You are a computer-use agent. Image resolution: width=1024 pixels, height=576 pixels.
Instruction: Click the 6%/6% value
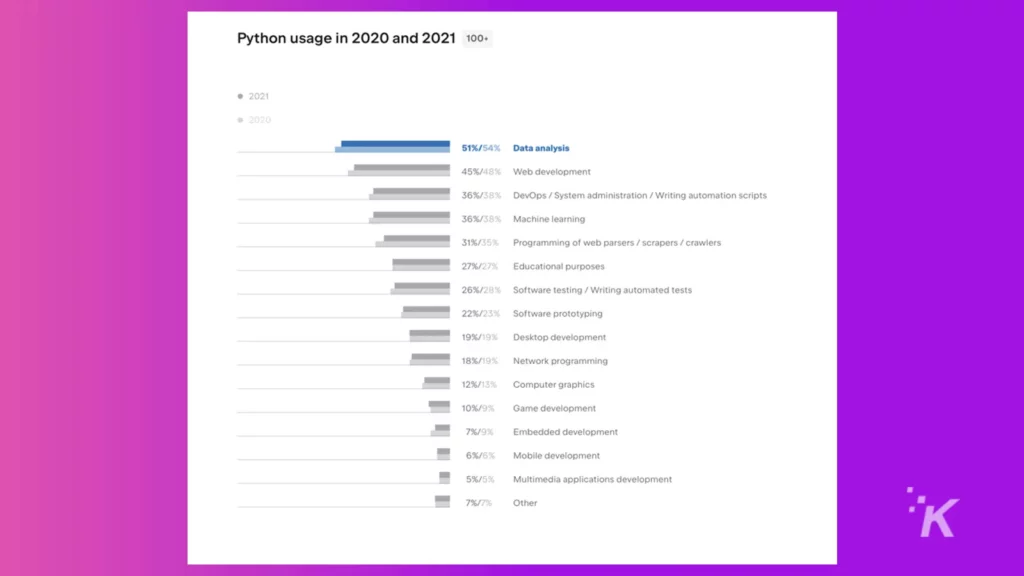pyautogui.click(x=480, y=455)
